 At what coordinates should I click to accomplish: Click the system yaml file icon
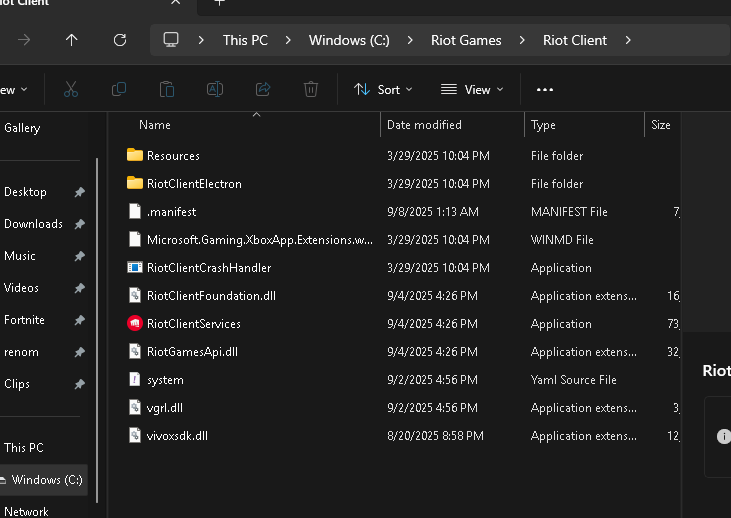135,379
